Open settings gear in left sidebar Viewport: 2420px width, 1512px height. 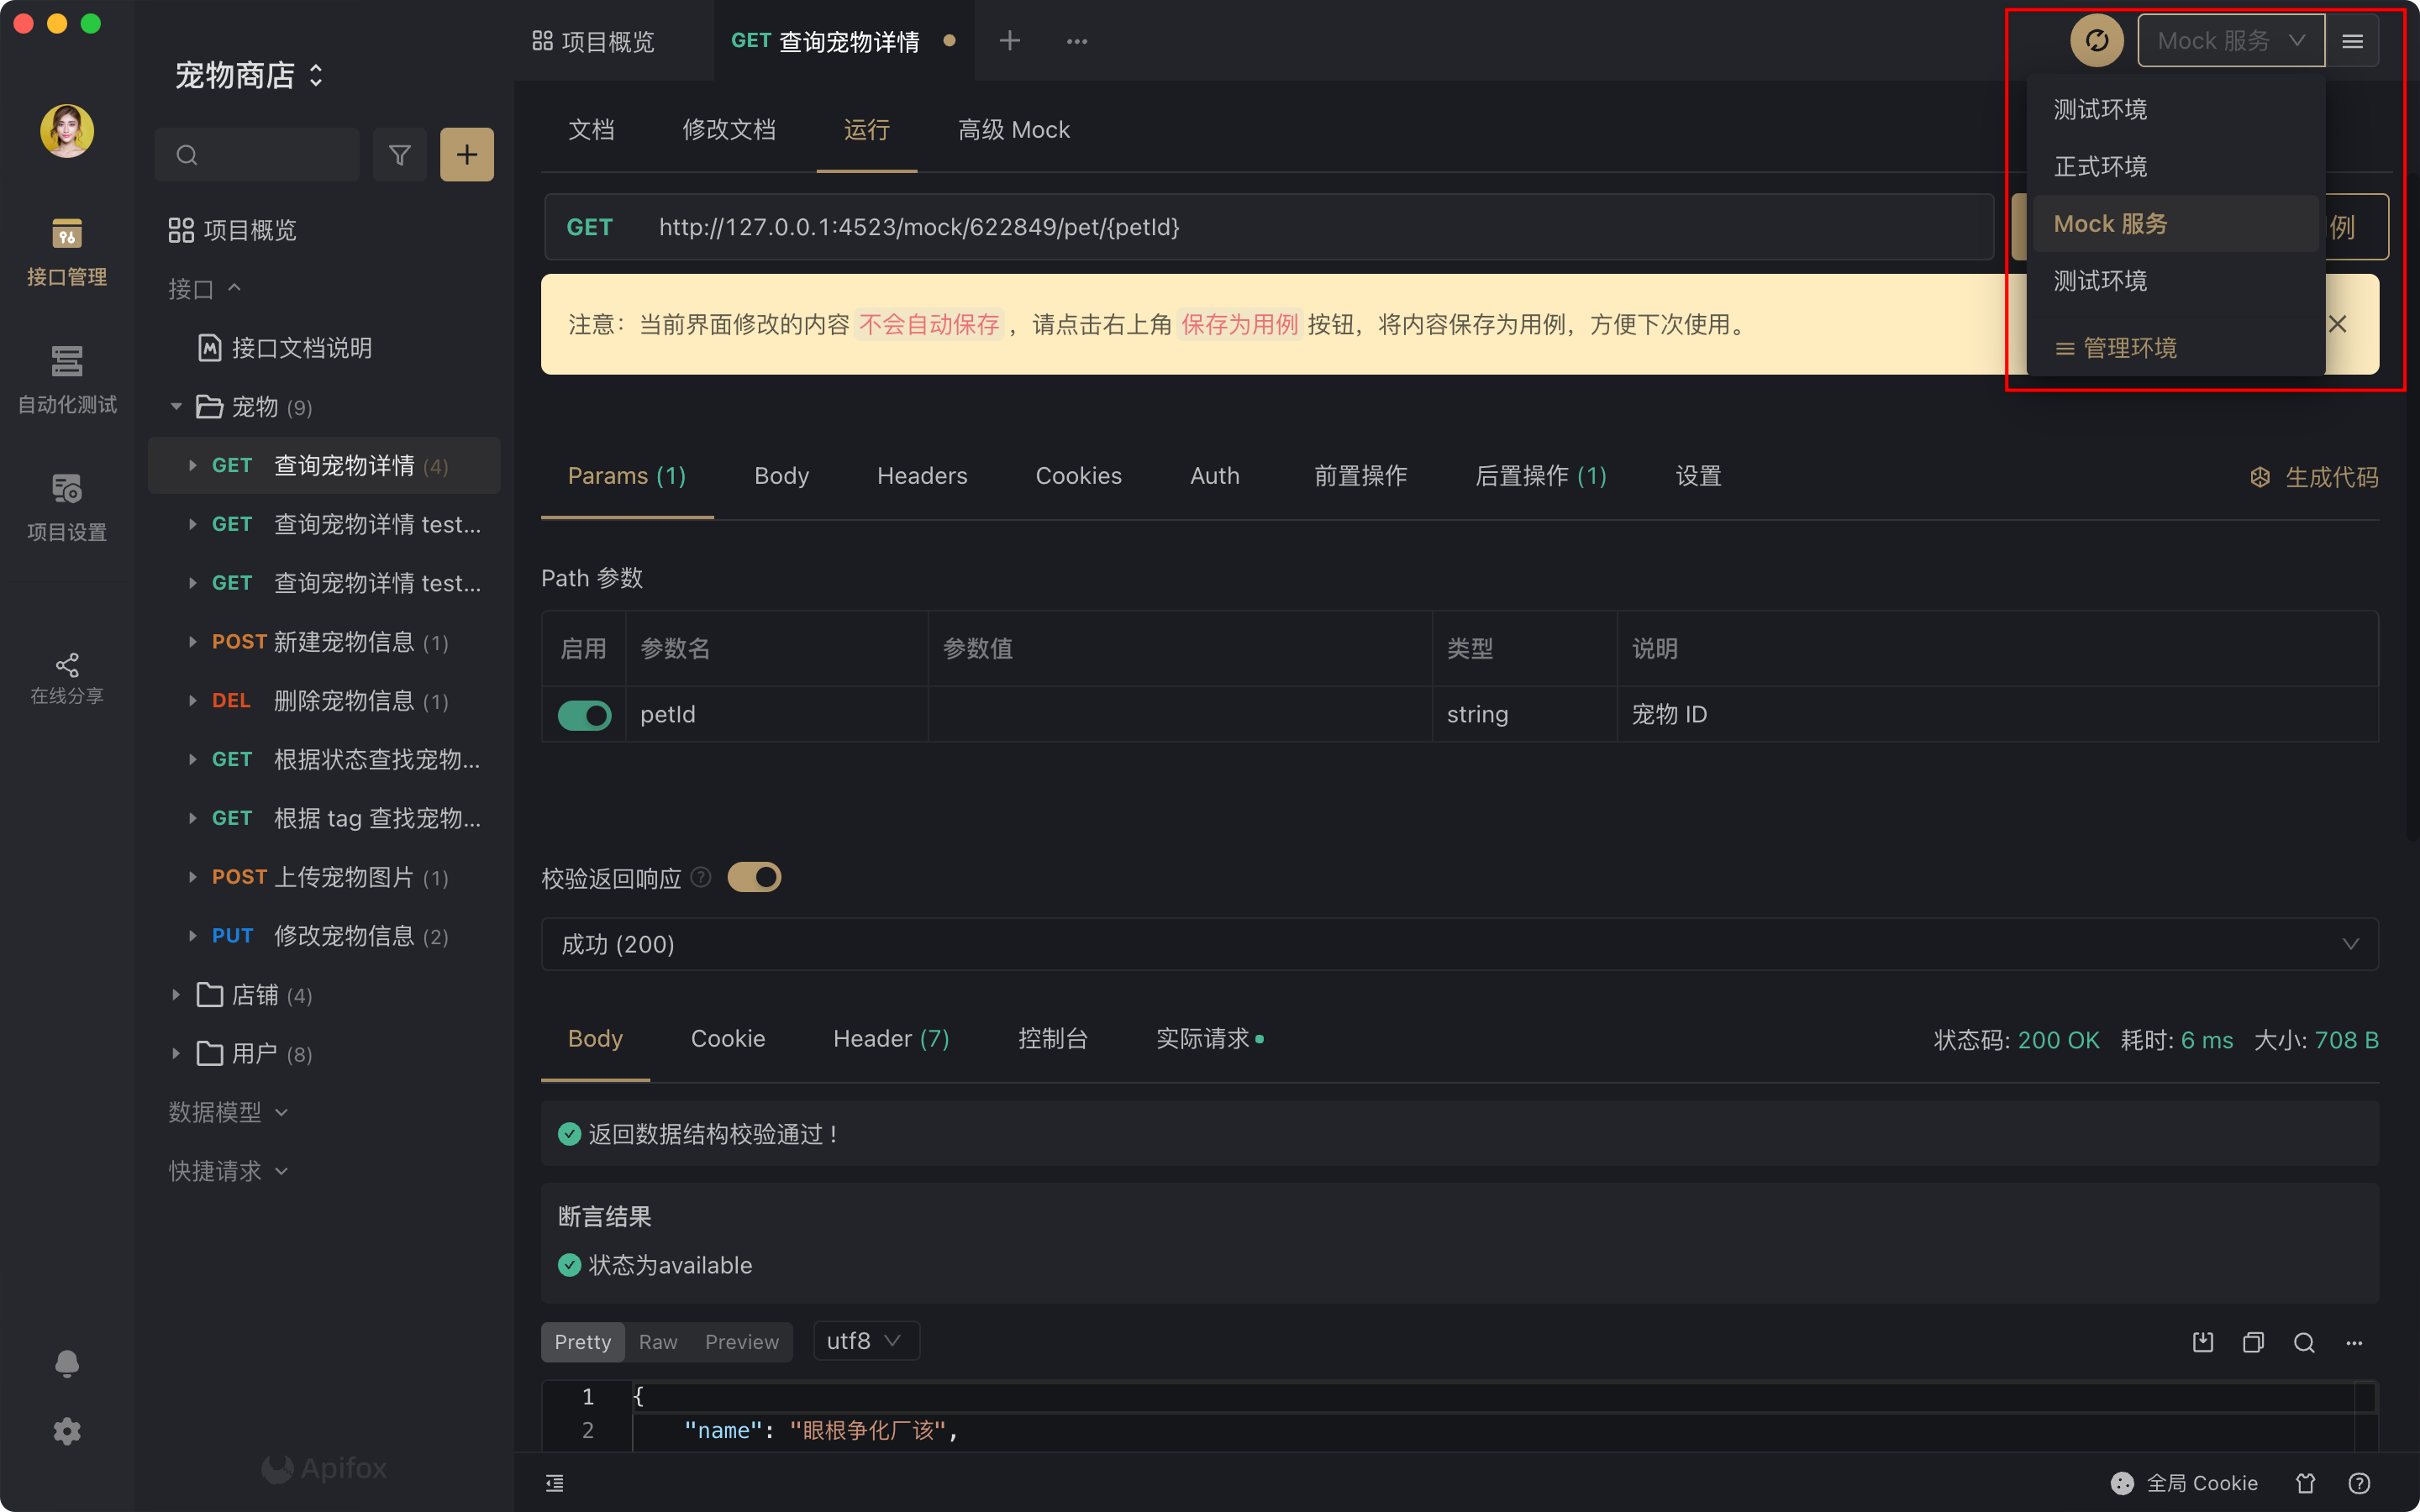click(x=67, y=1432)
